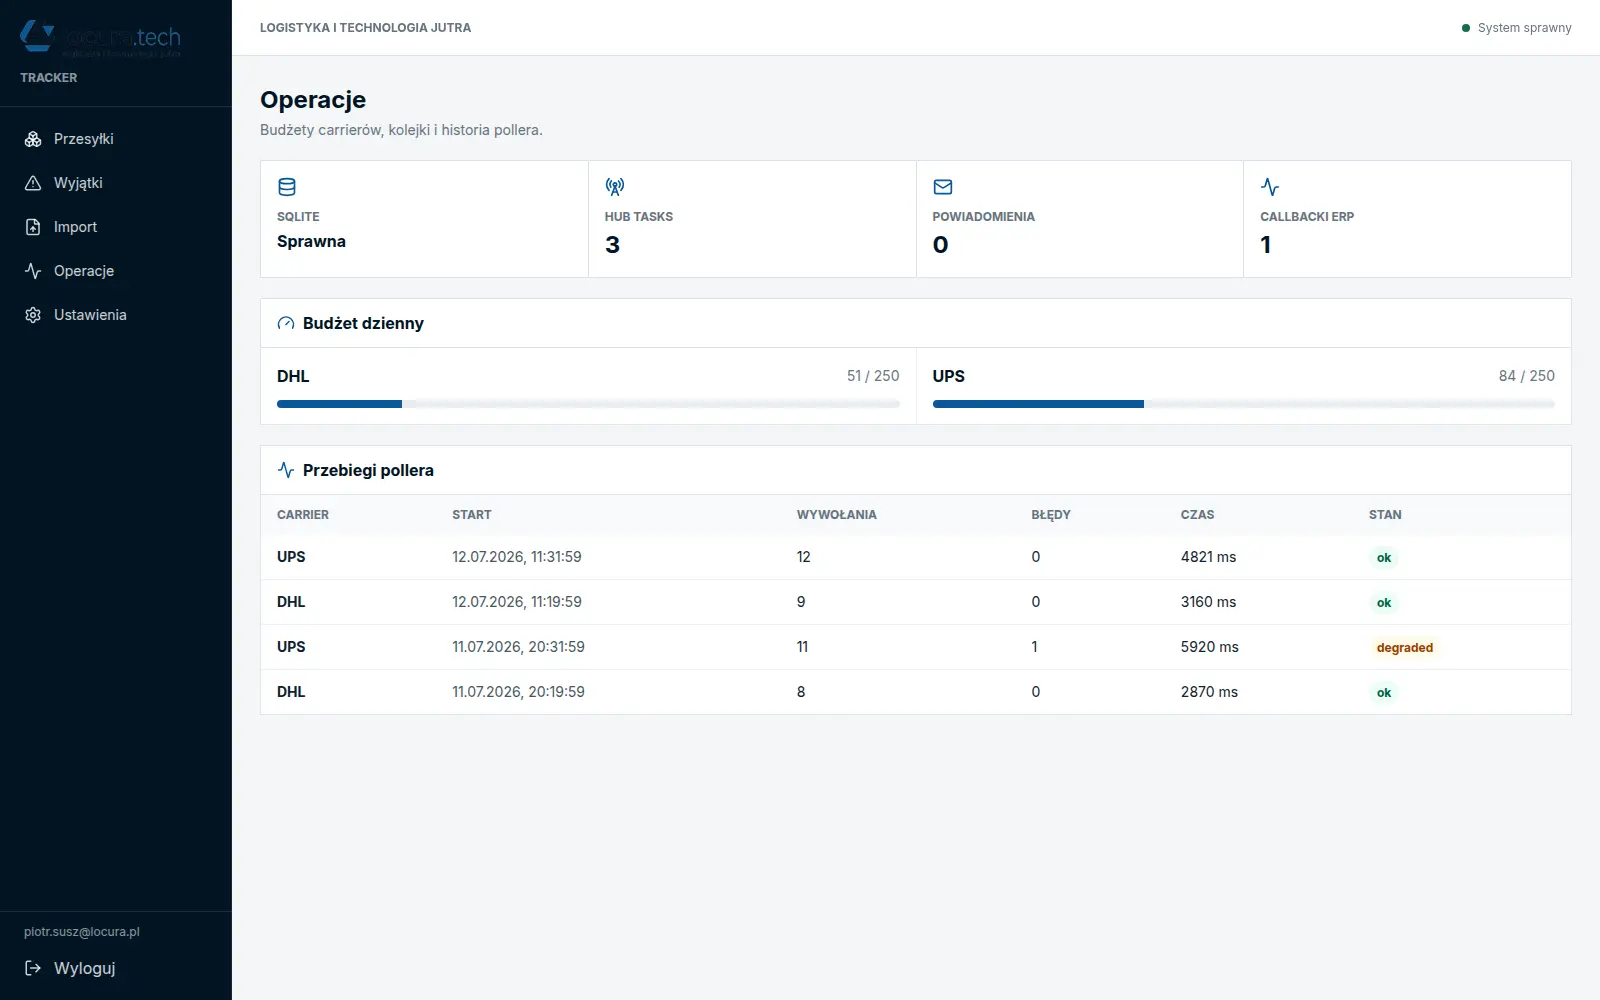Click the Przesyłki packages icon in sidebar
The height and width of the screenshot is (1000, 1600).
tap(33, 139)
